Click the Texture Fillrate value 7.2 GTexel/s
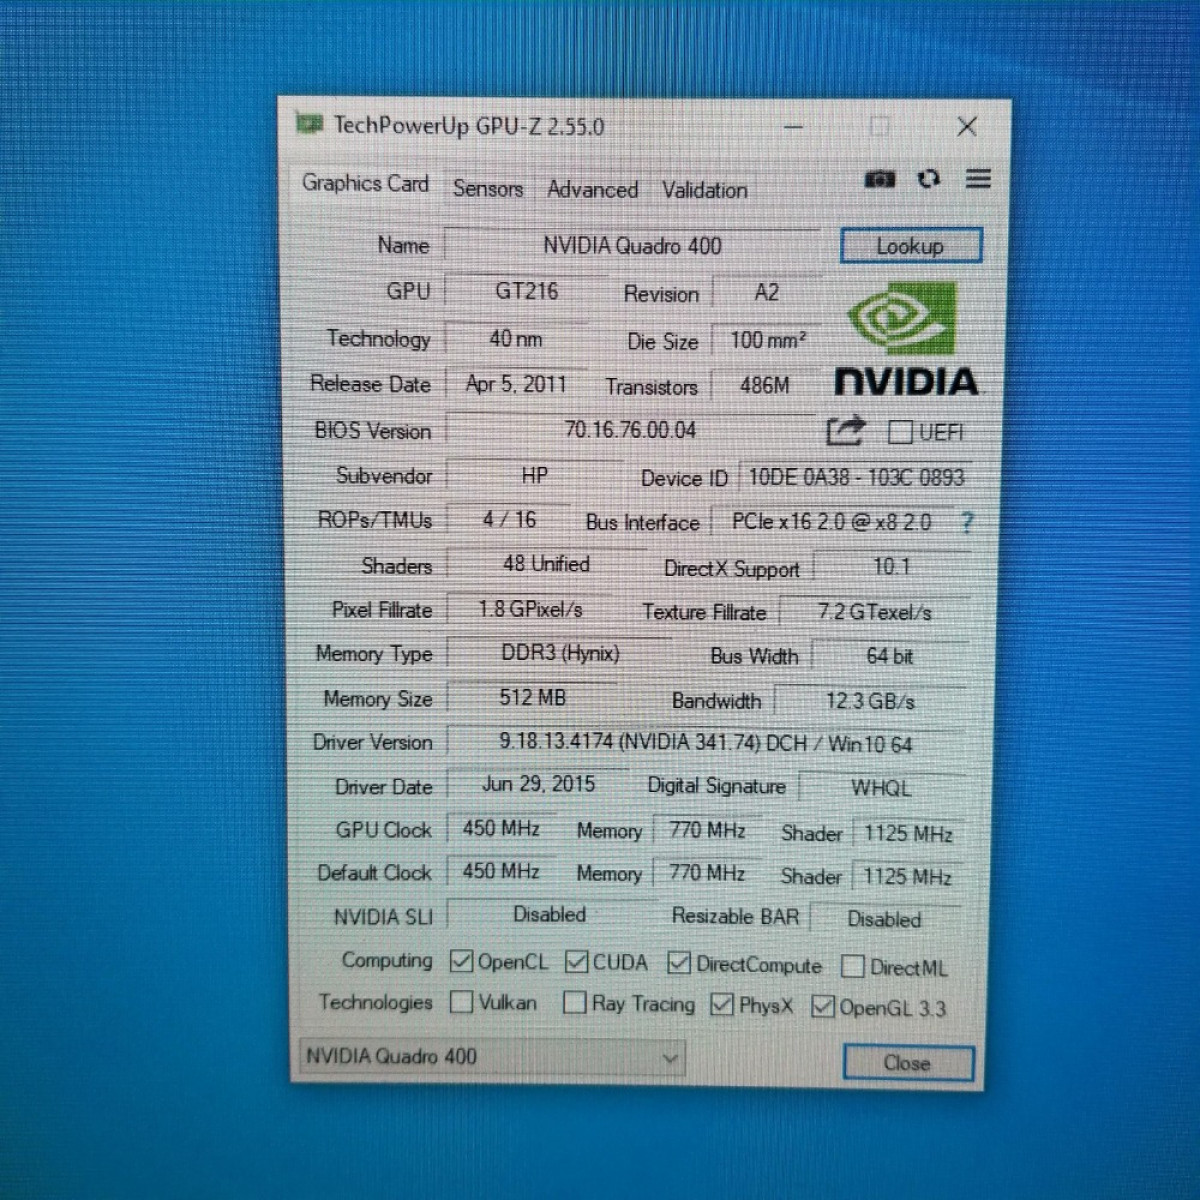Screen dimensions: 1200x1200 pyautogui.click(x=874, y=612)
